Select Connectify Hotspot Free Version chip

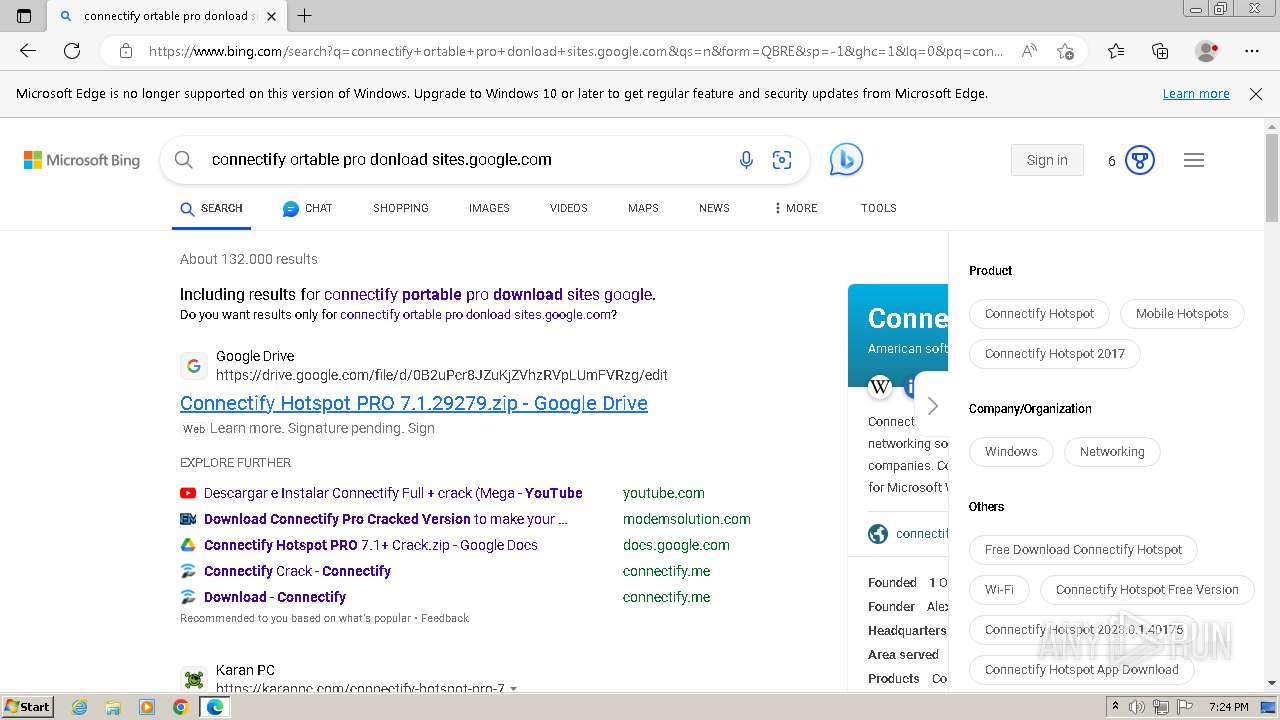(1147, 590)
